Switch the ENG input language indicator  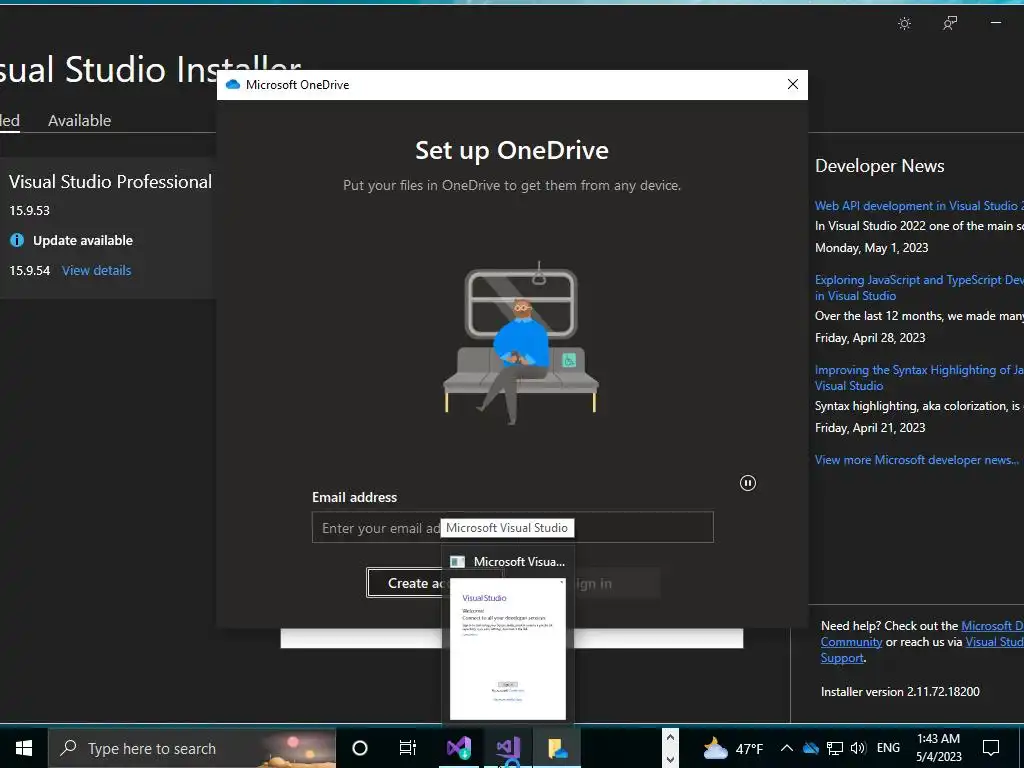coord(888,748)
